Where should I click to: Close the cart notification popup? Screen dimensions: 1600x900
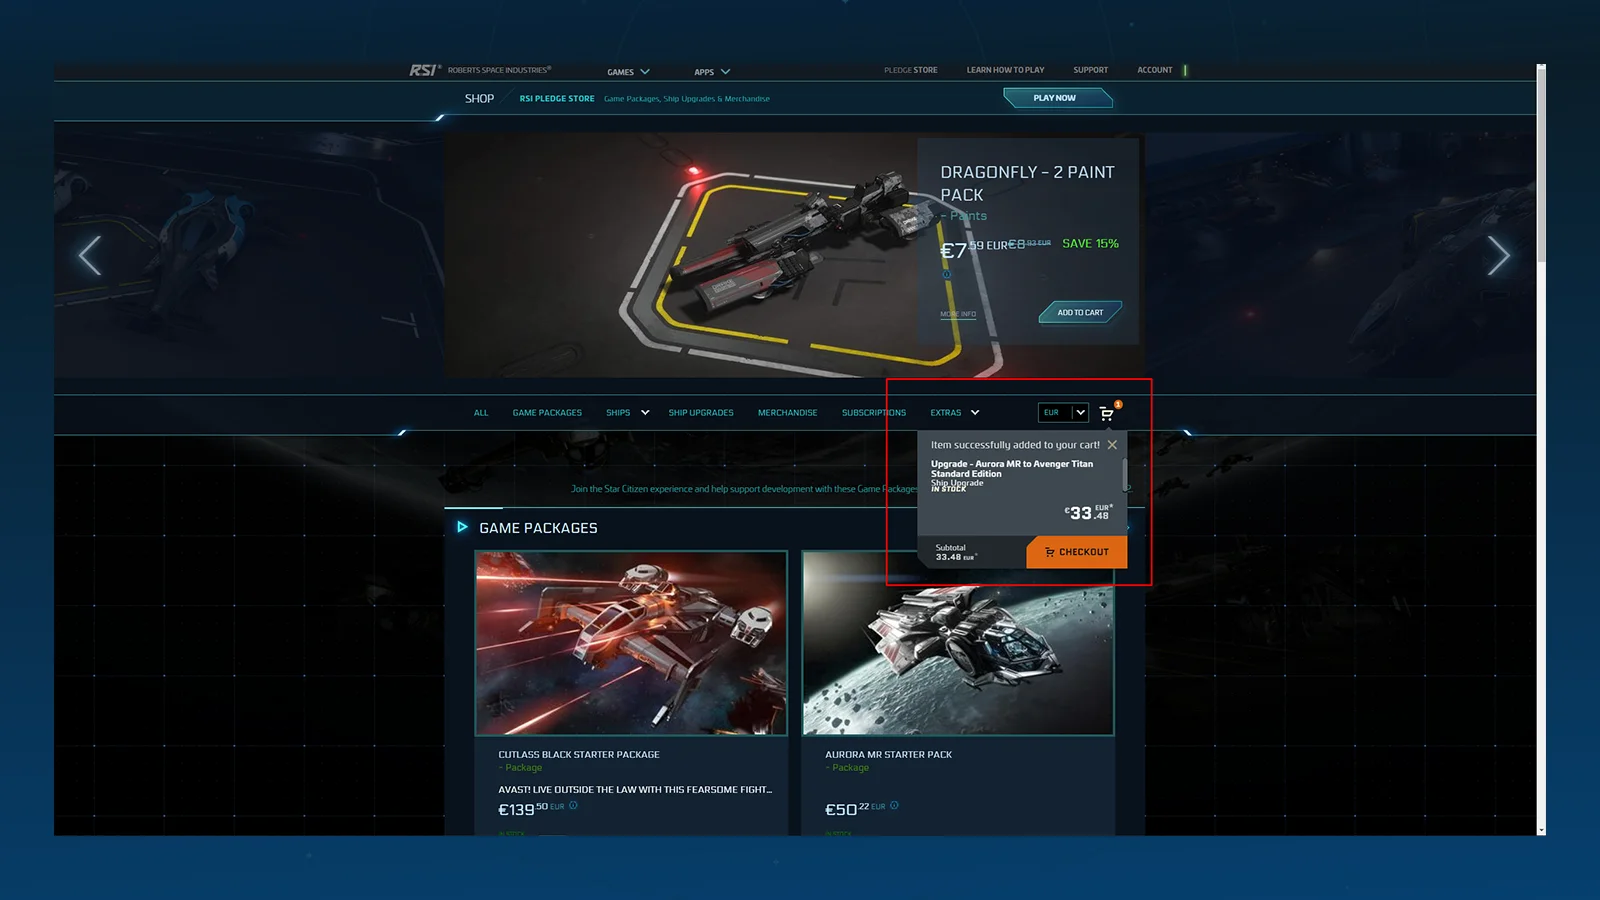click(1112, 445)
